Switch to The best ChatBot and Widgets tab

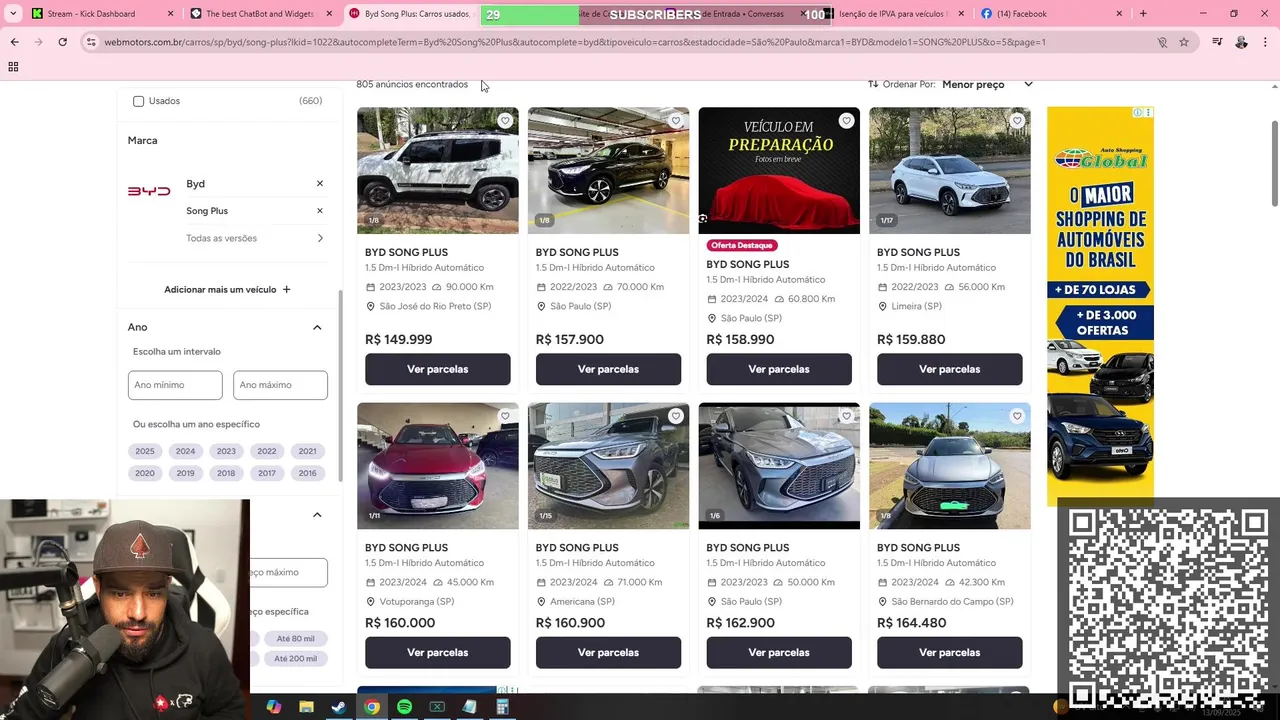260,14
